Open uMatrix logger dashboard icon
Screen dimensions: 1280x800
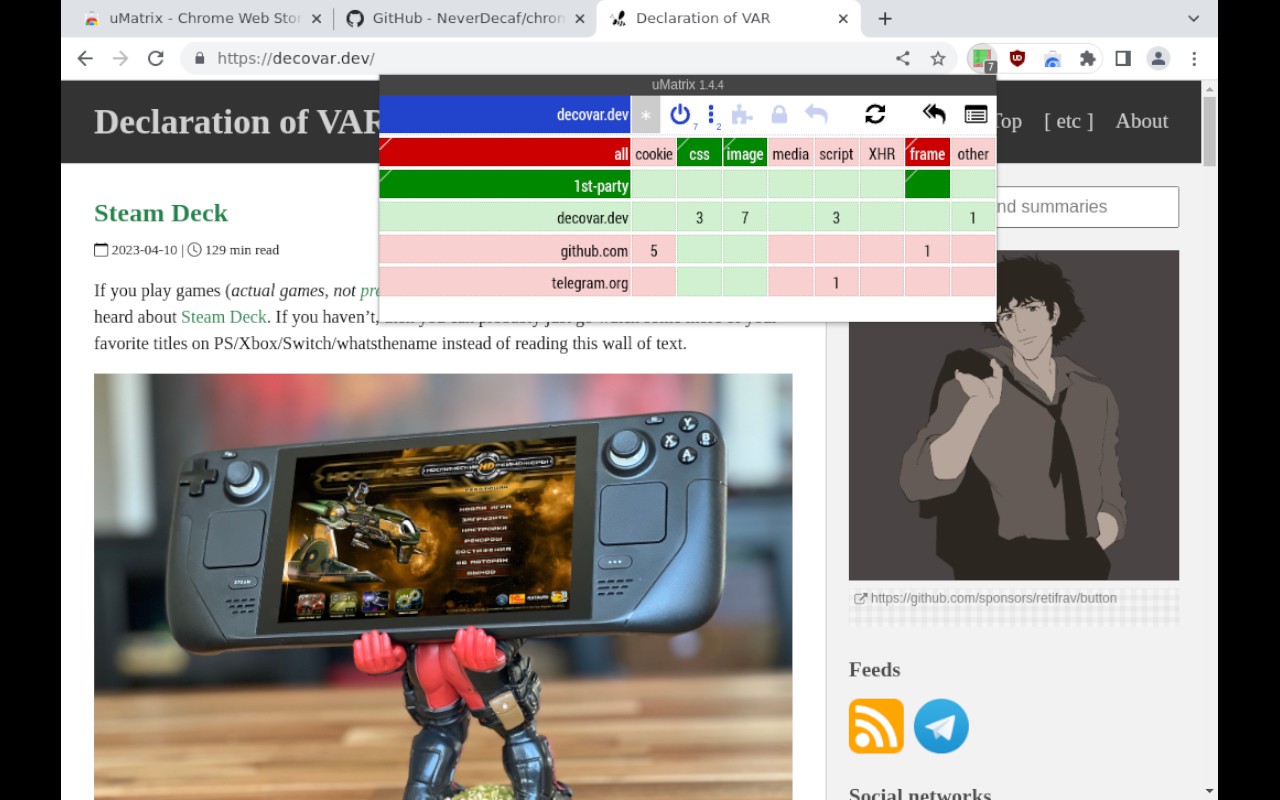click(976, 114)
